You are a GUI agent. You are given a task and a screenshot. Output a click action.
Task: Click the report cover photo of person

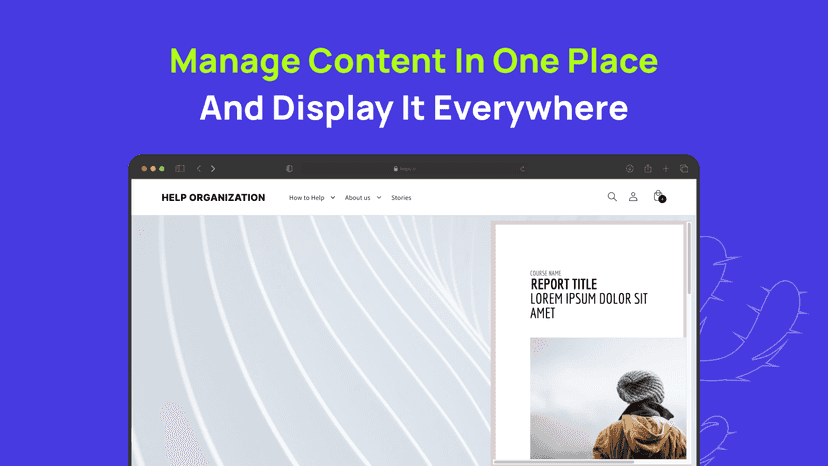(608, 398)
